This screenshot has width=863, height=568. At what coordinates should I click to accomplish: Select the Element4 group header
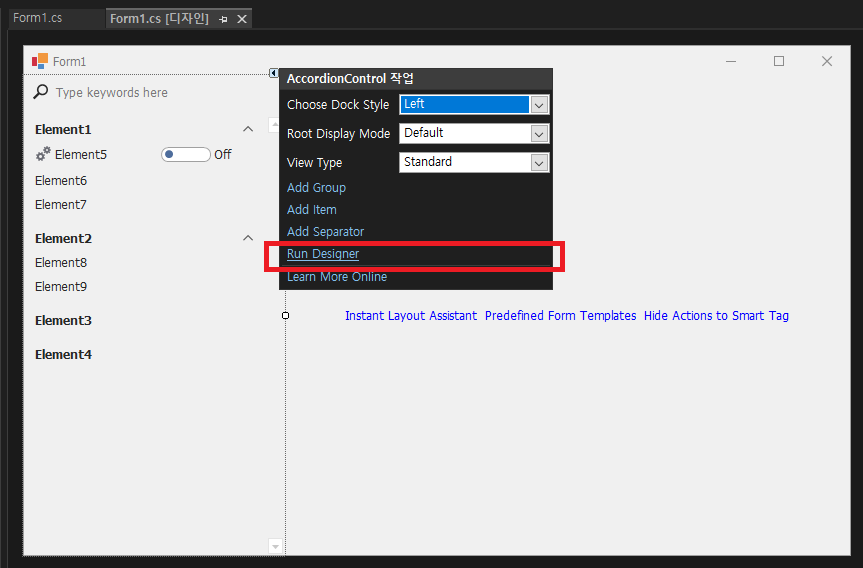[63, 354]
